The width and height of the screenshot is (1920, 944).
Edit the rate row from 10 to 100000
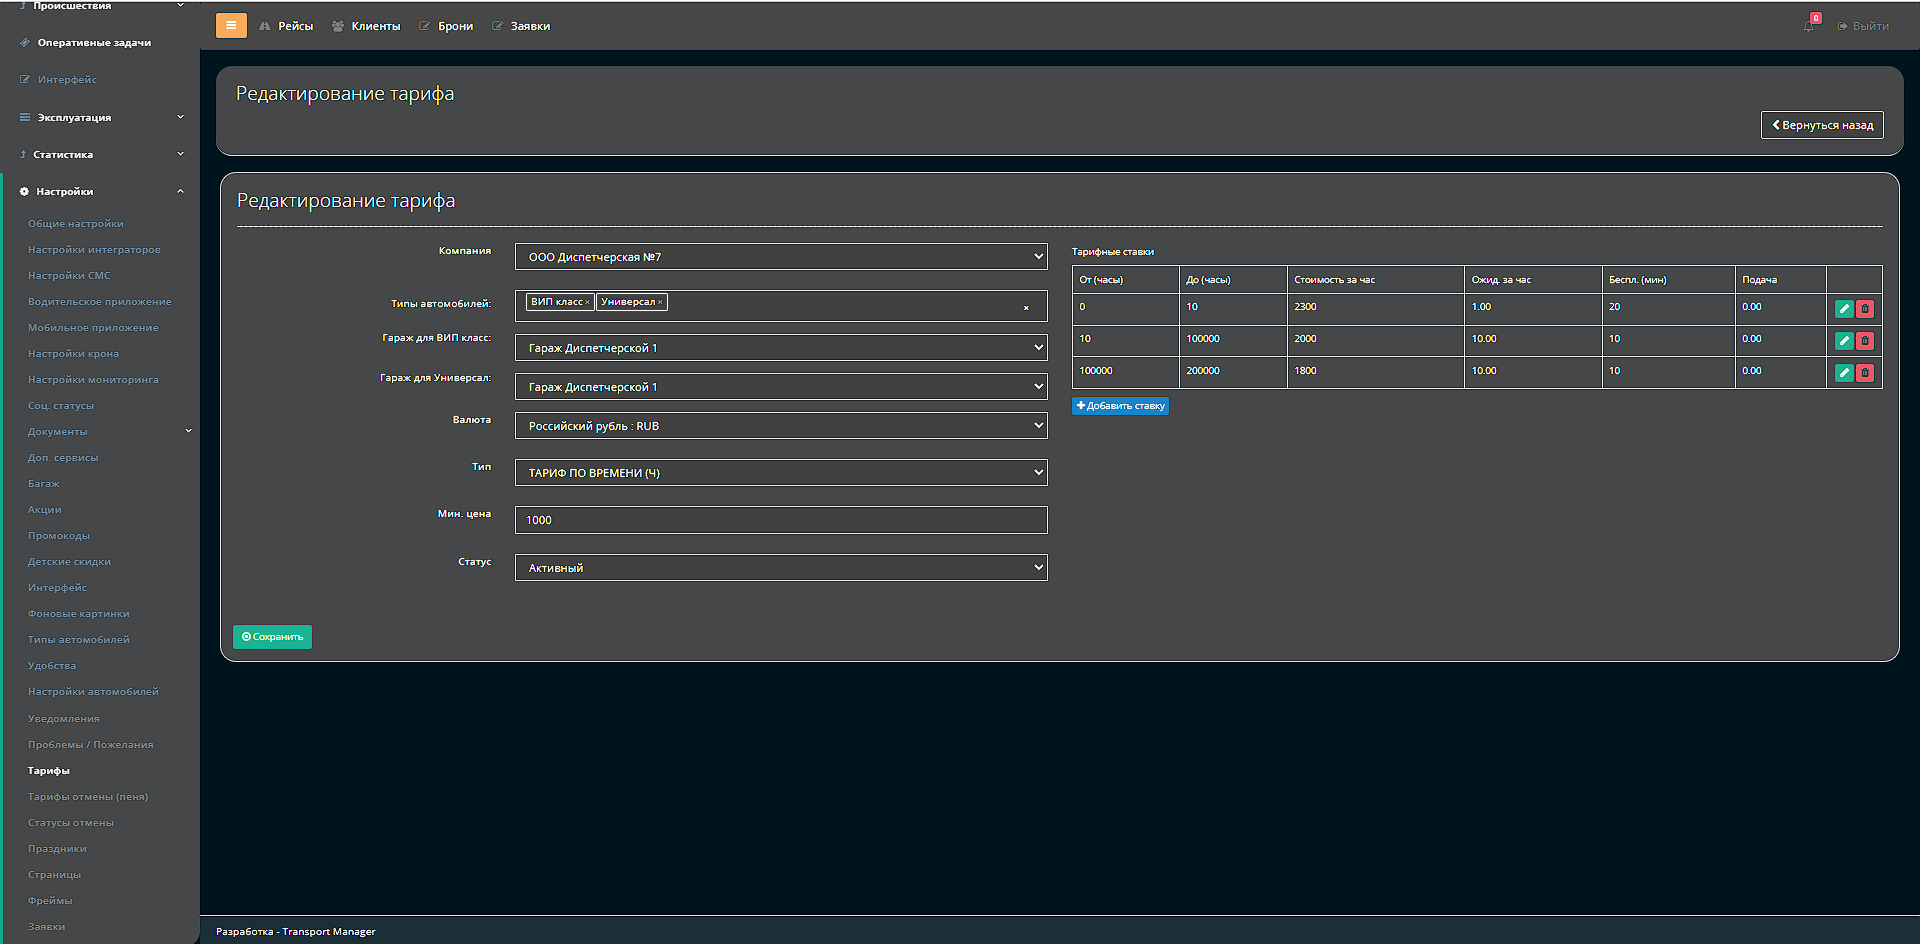(x=1844, y=341)
